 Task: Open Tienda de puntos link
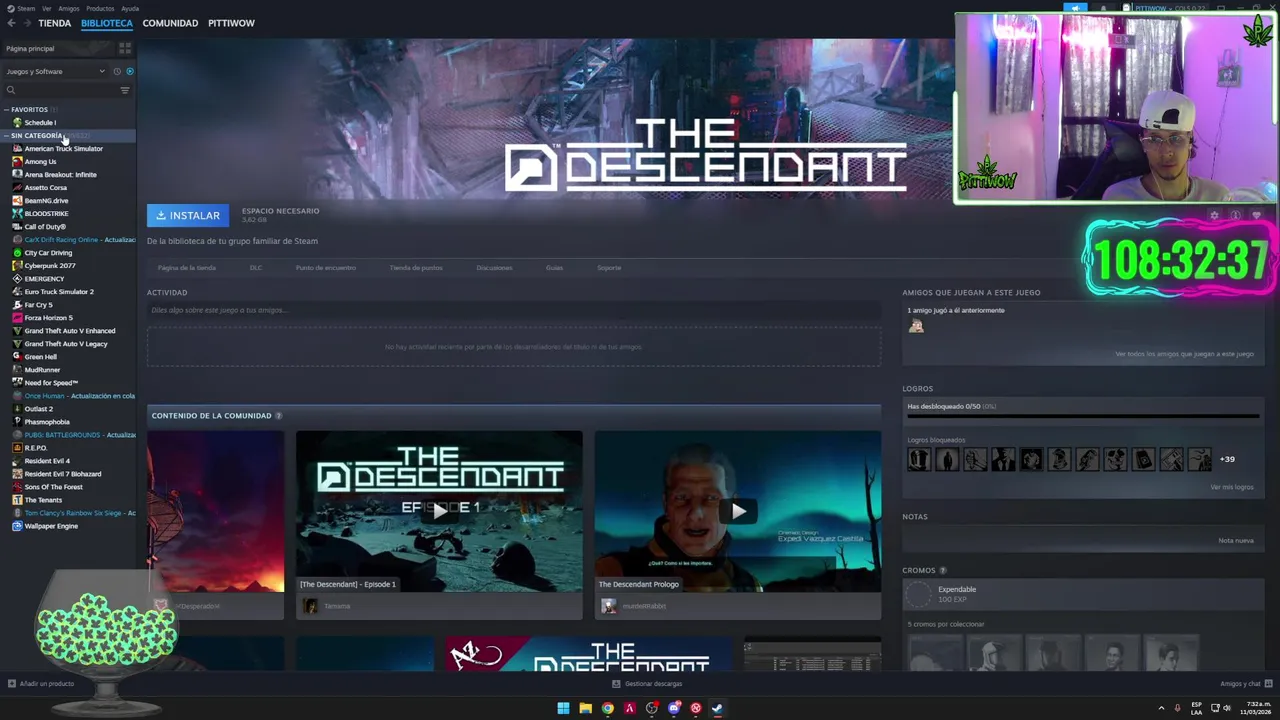pos(416,268)
